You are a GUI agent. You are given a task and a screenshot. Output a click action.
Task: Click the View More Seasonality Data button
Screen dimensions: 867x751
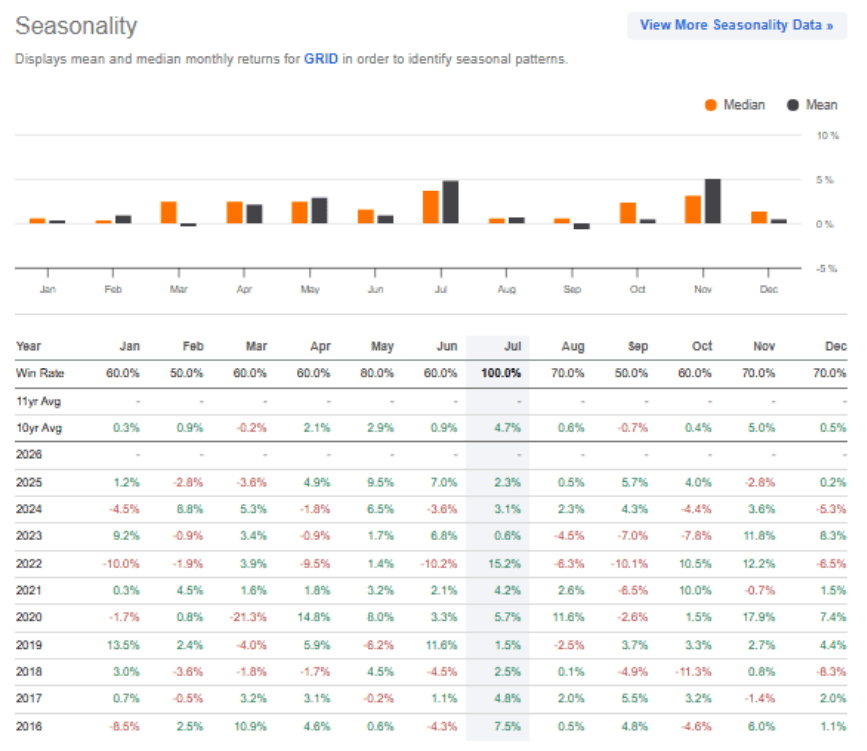(x=736, y=25)
